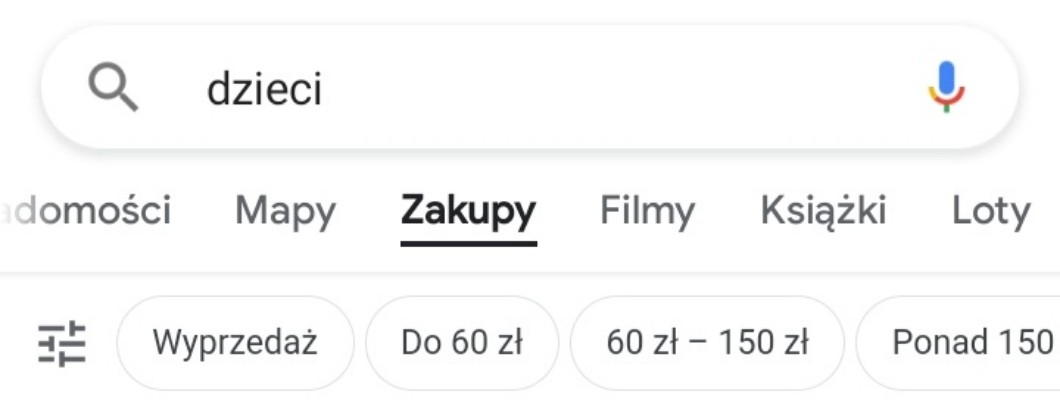Tap the word "dzieci" in the query

tap(264, 90)
